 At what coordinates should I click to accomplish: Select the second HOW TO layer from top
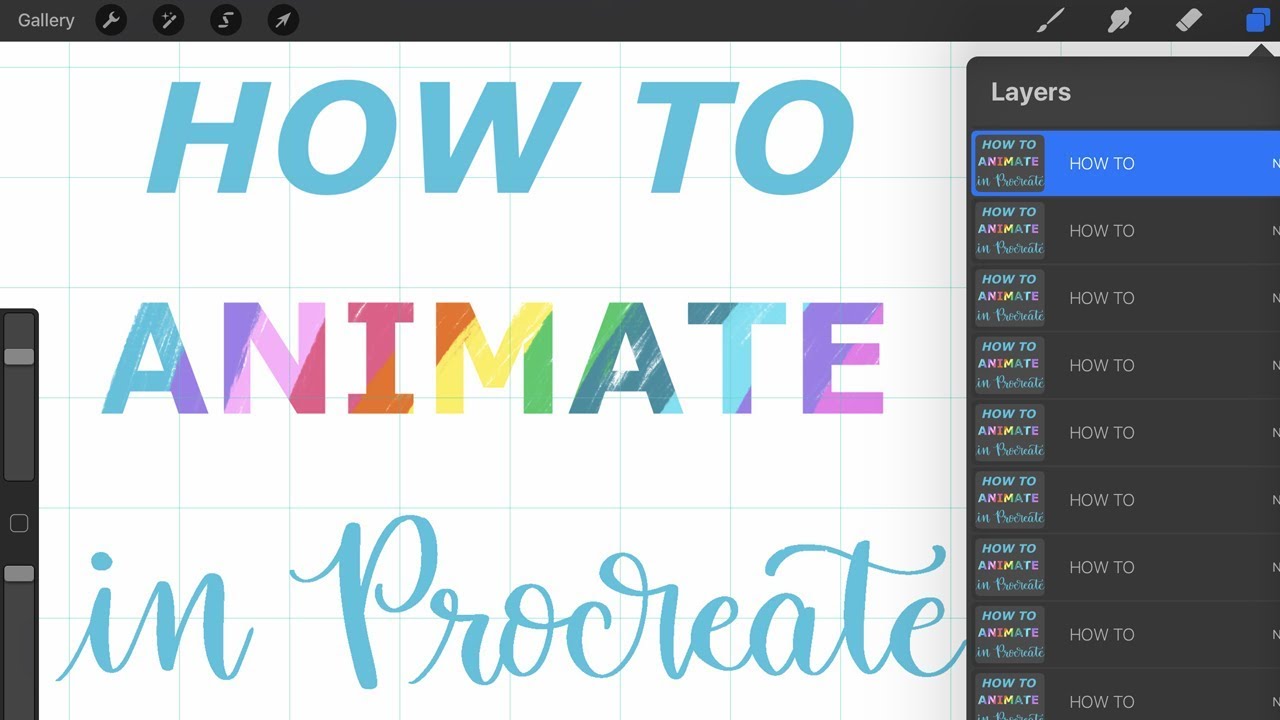click(1126, 231)
